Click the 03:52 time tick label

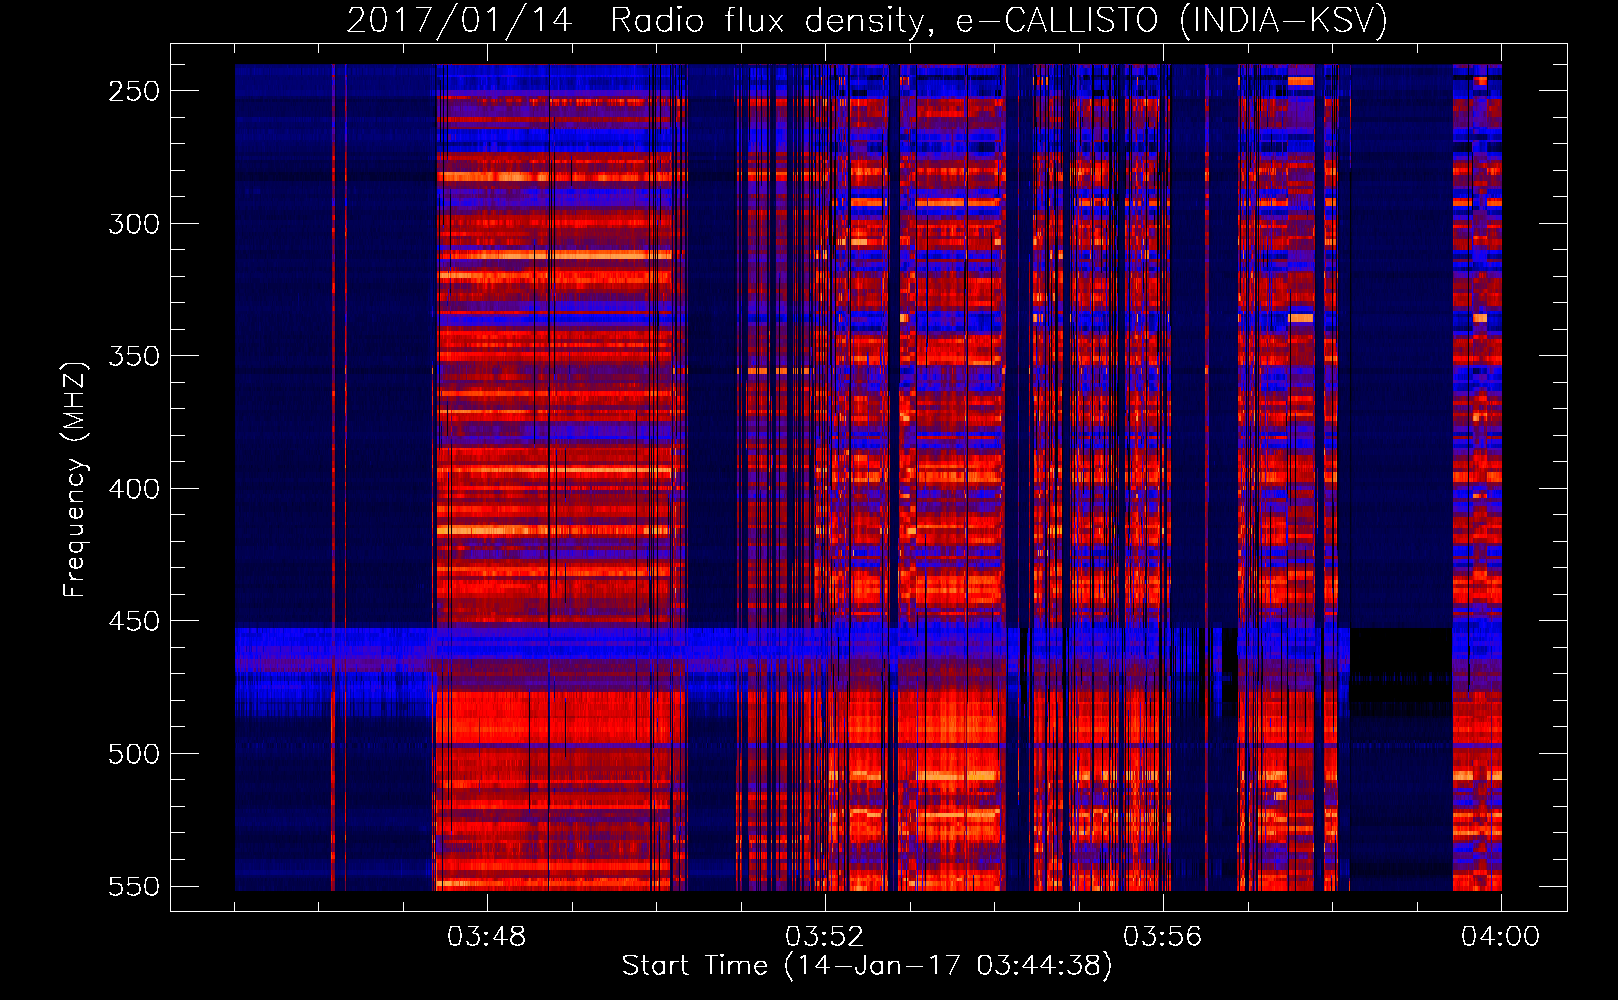[825, 937]
